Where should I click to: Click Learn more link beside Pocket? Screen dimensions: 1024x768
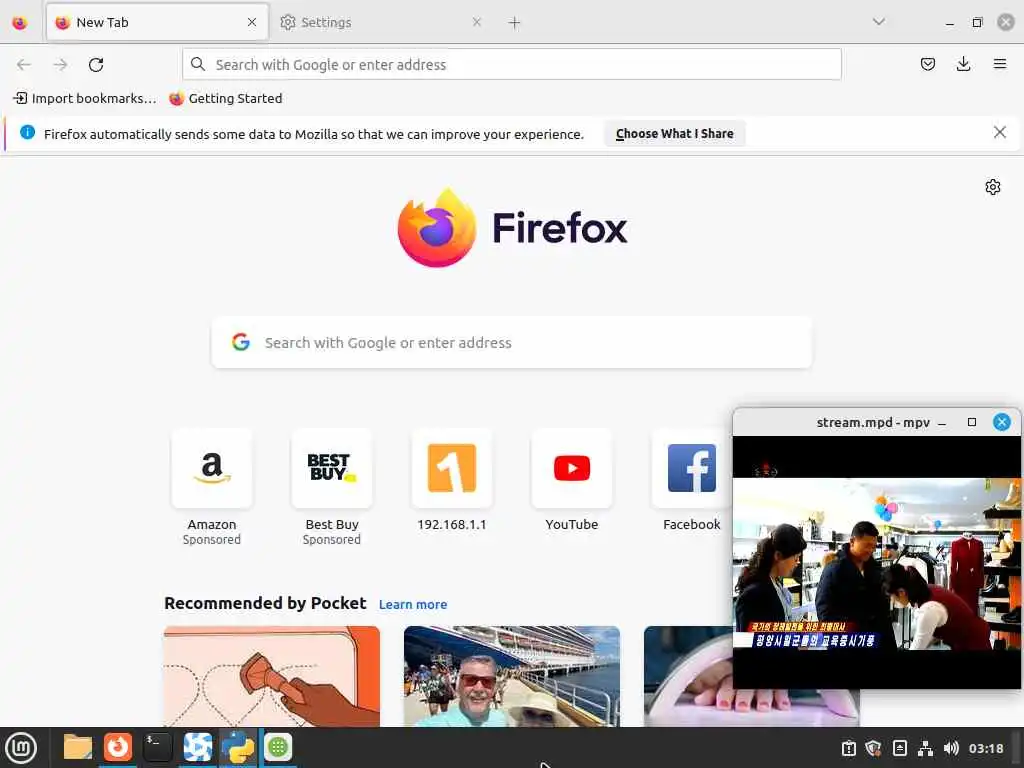coord(413,605)
